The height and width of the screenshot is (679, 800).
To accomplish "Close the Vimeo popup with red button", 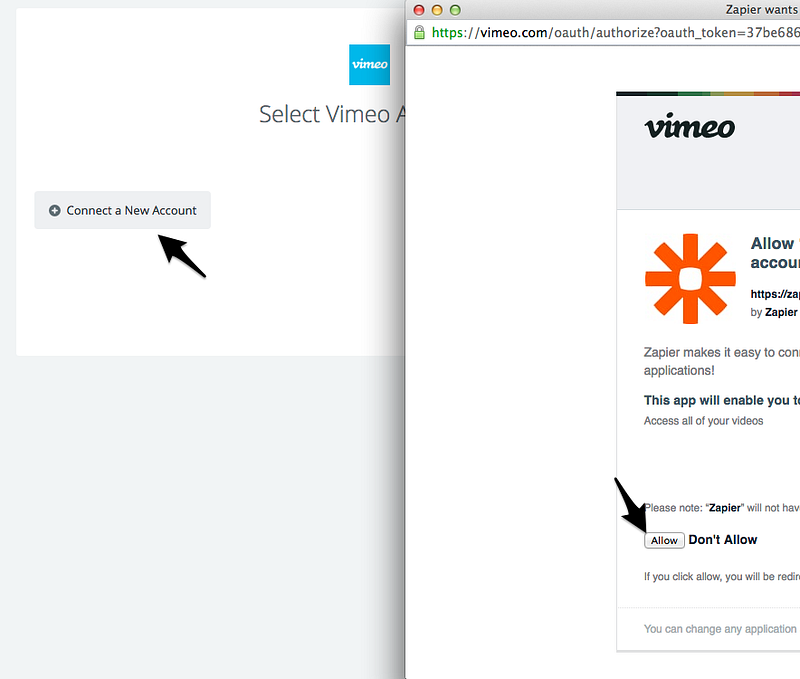I will [419, 10].
